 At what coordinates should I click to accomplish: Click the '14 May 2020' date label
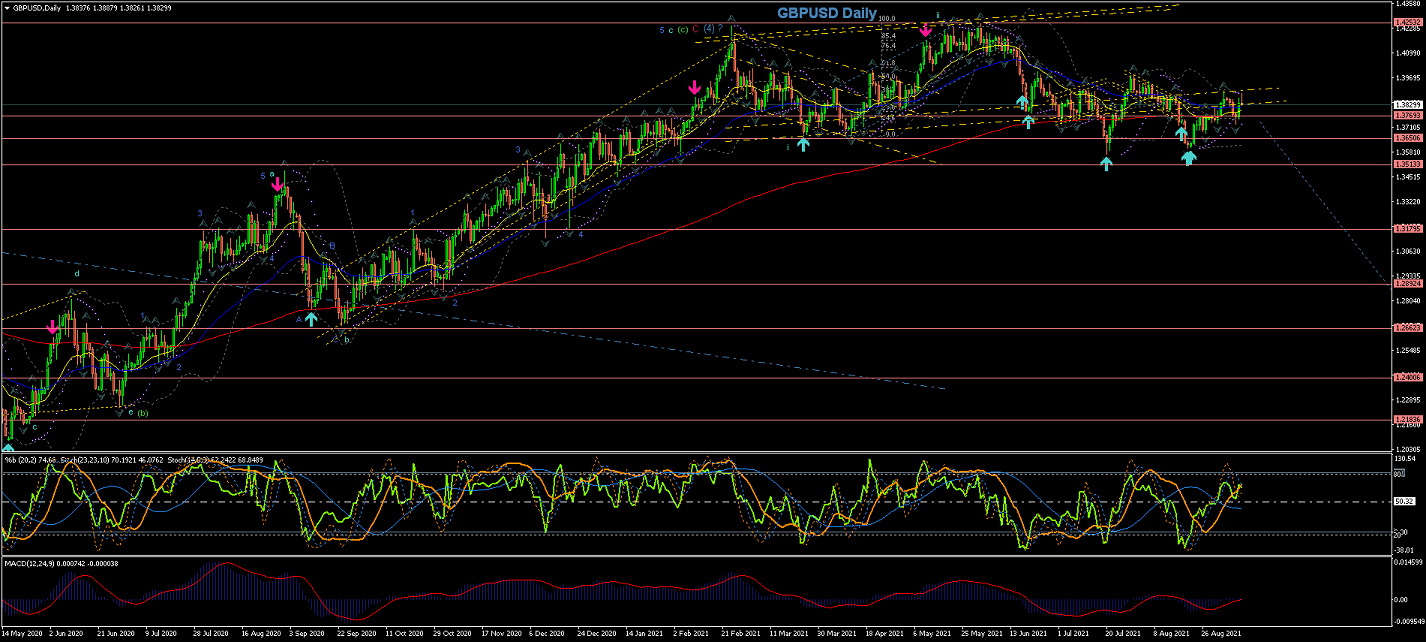tap(21, 633)
